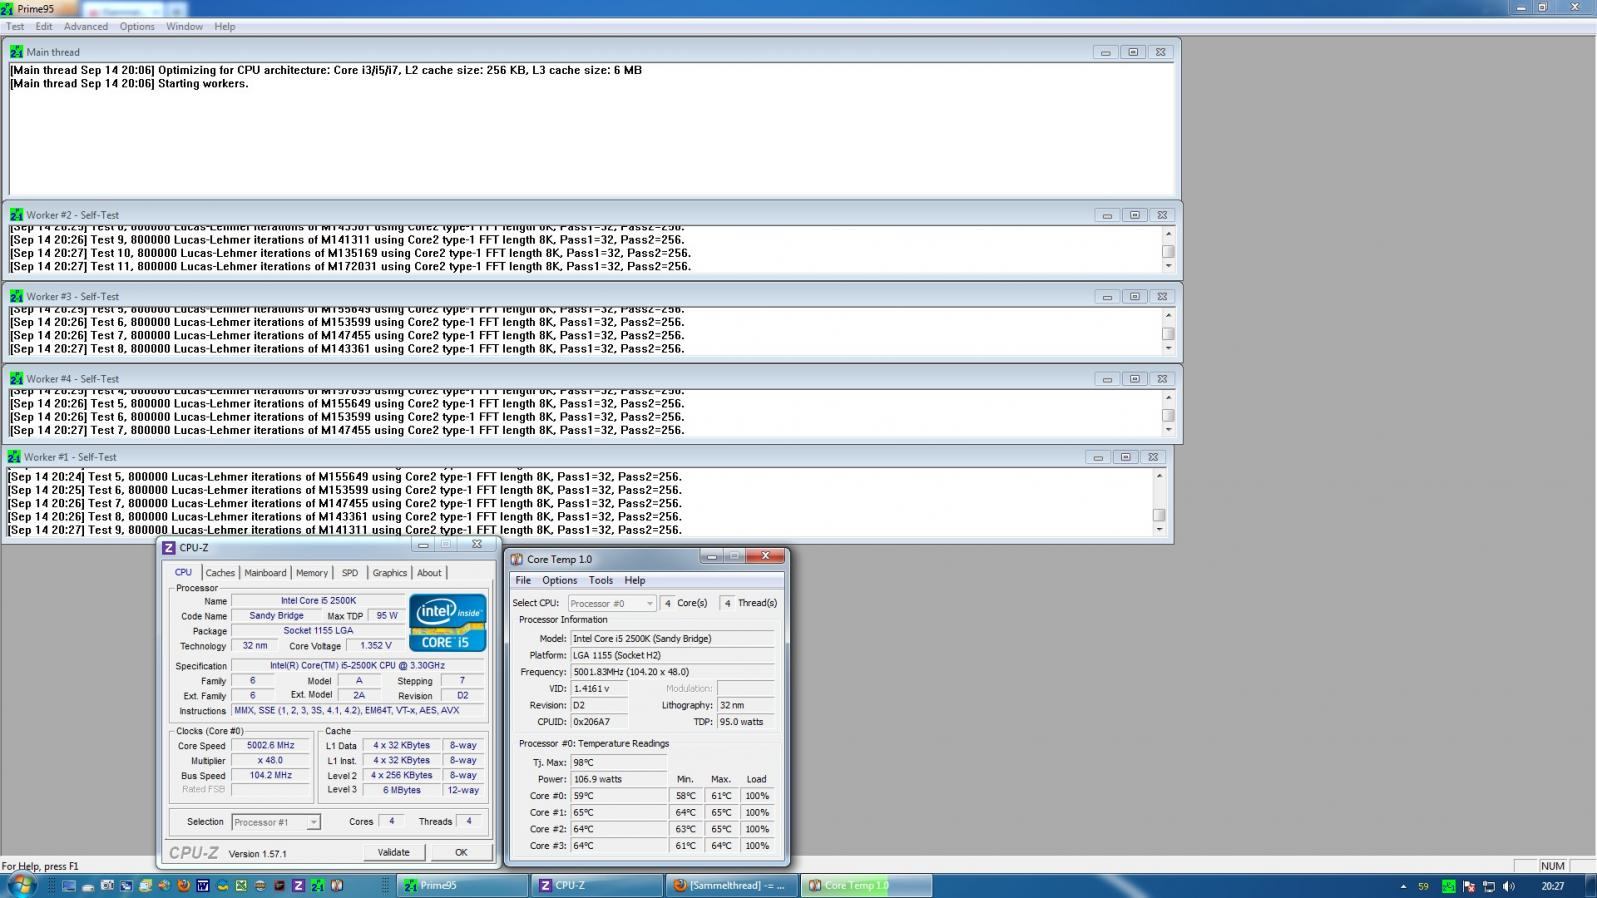Switch to the Memory tab in CPU-Z
Screen dimensions: 1597x898
pyautogui.click(x=312, y=573)
